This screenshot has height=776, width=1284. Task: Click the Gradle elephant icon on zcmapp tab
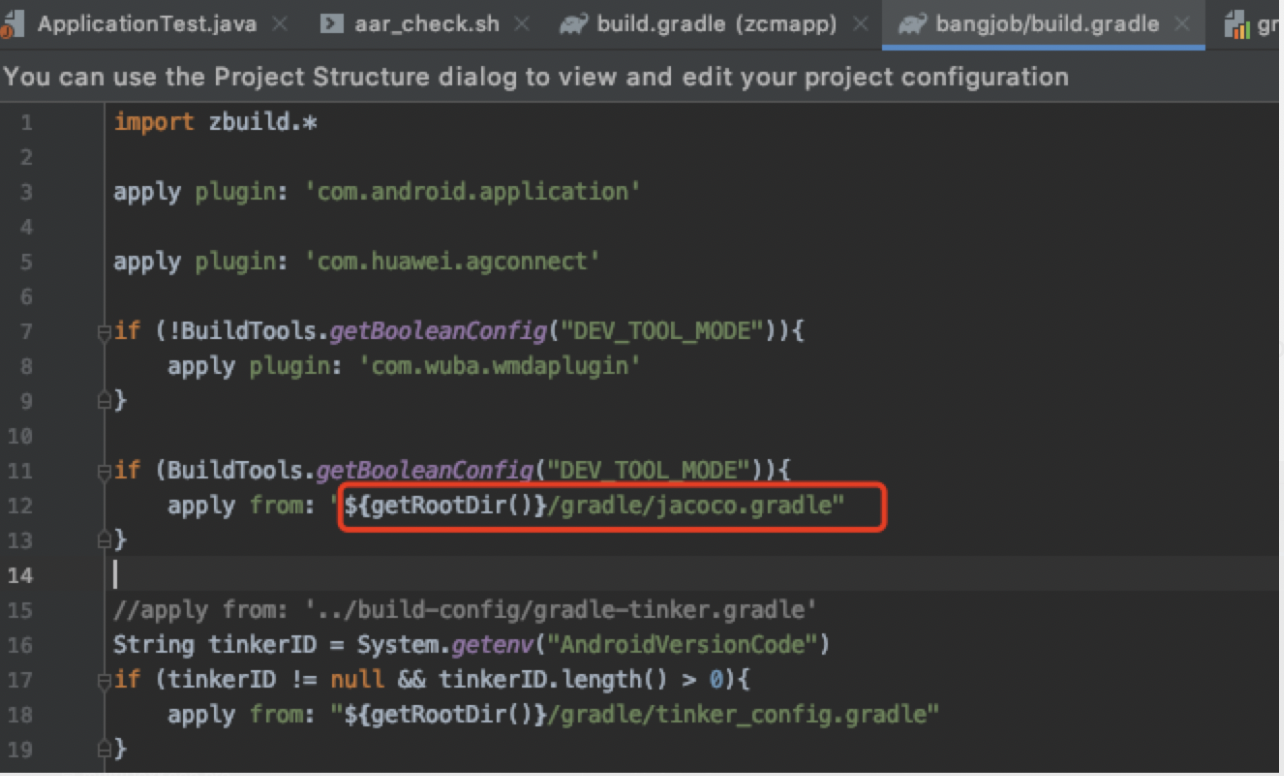tap(574, 24)
